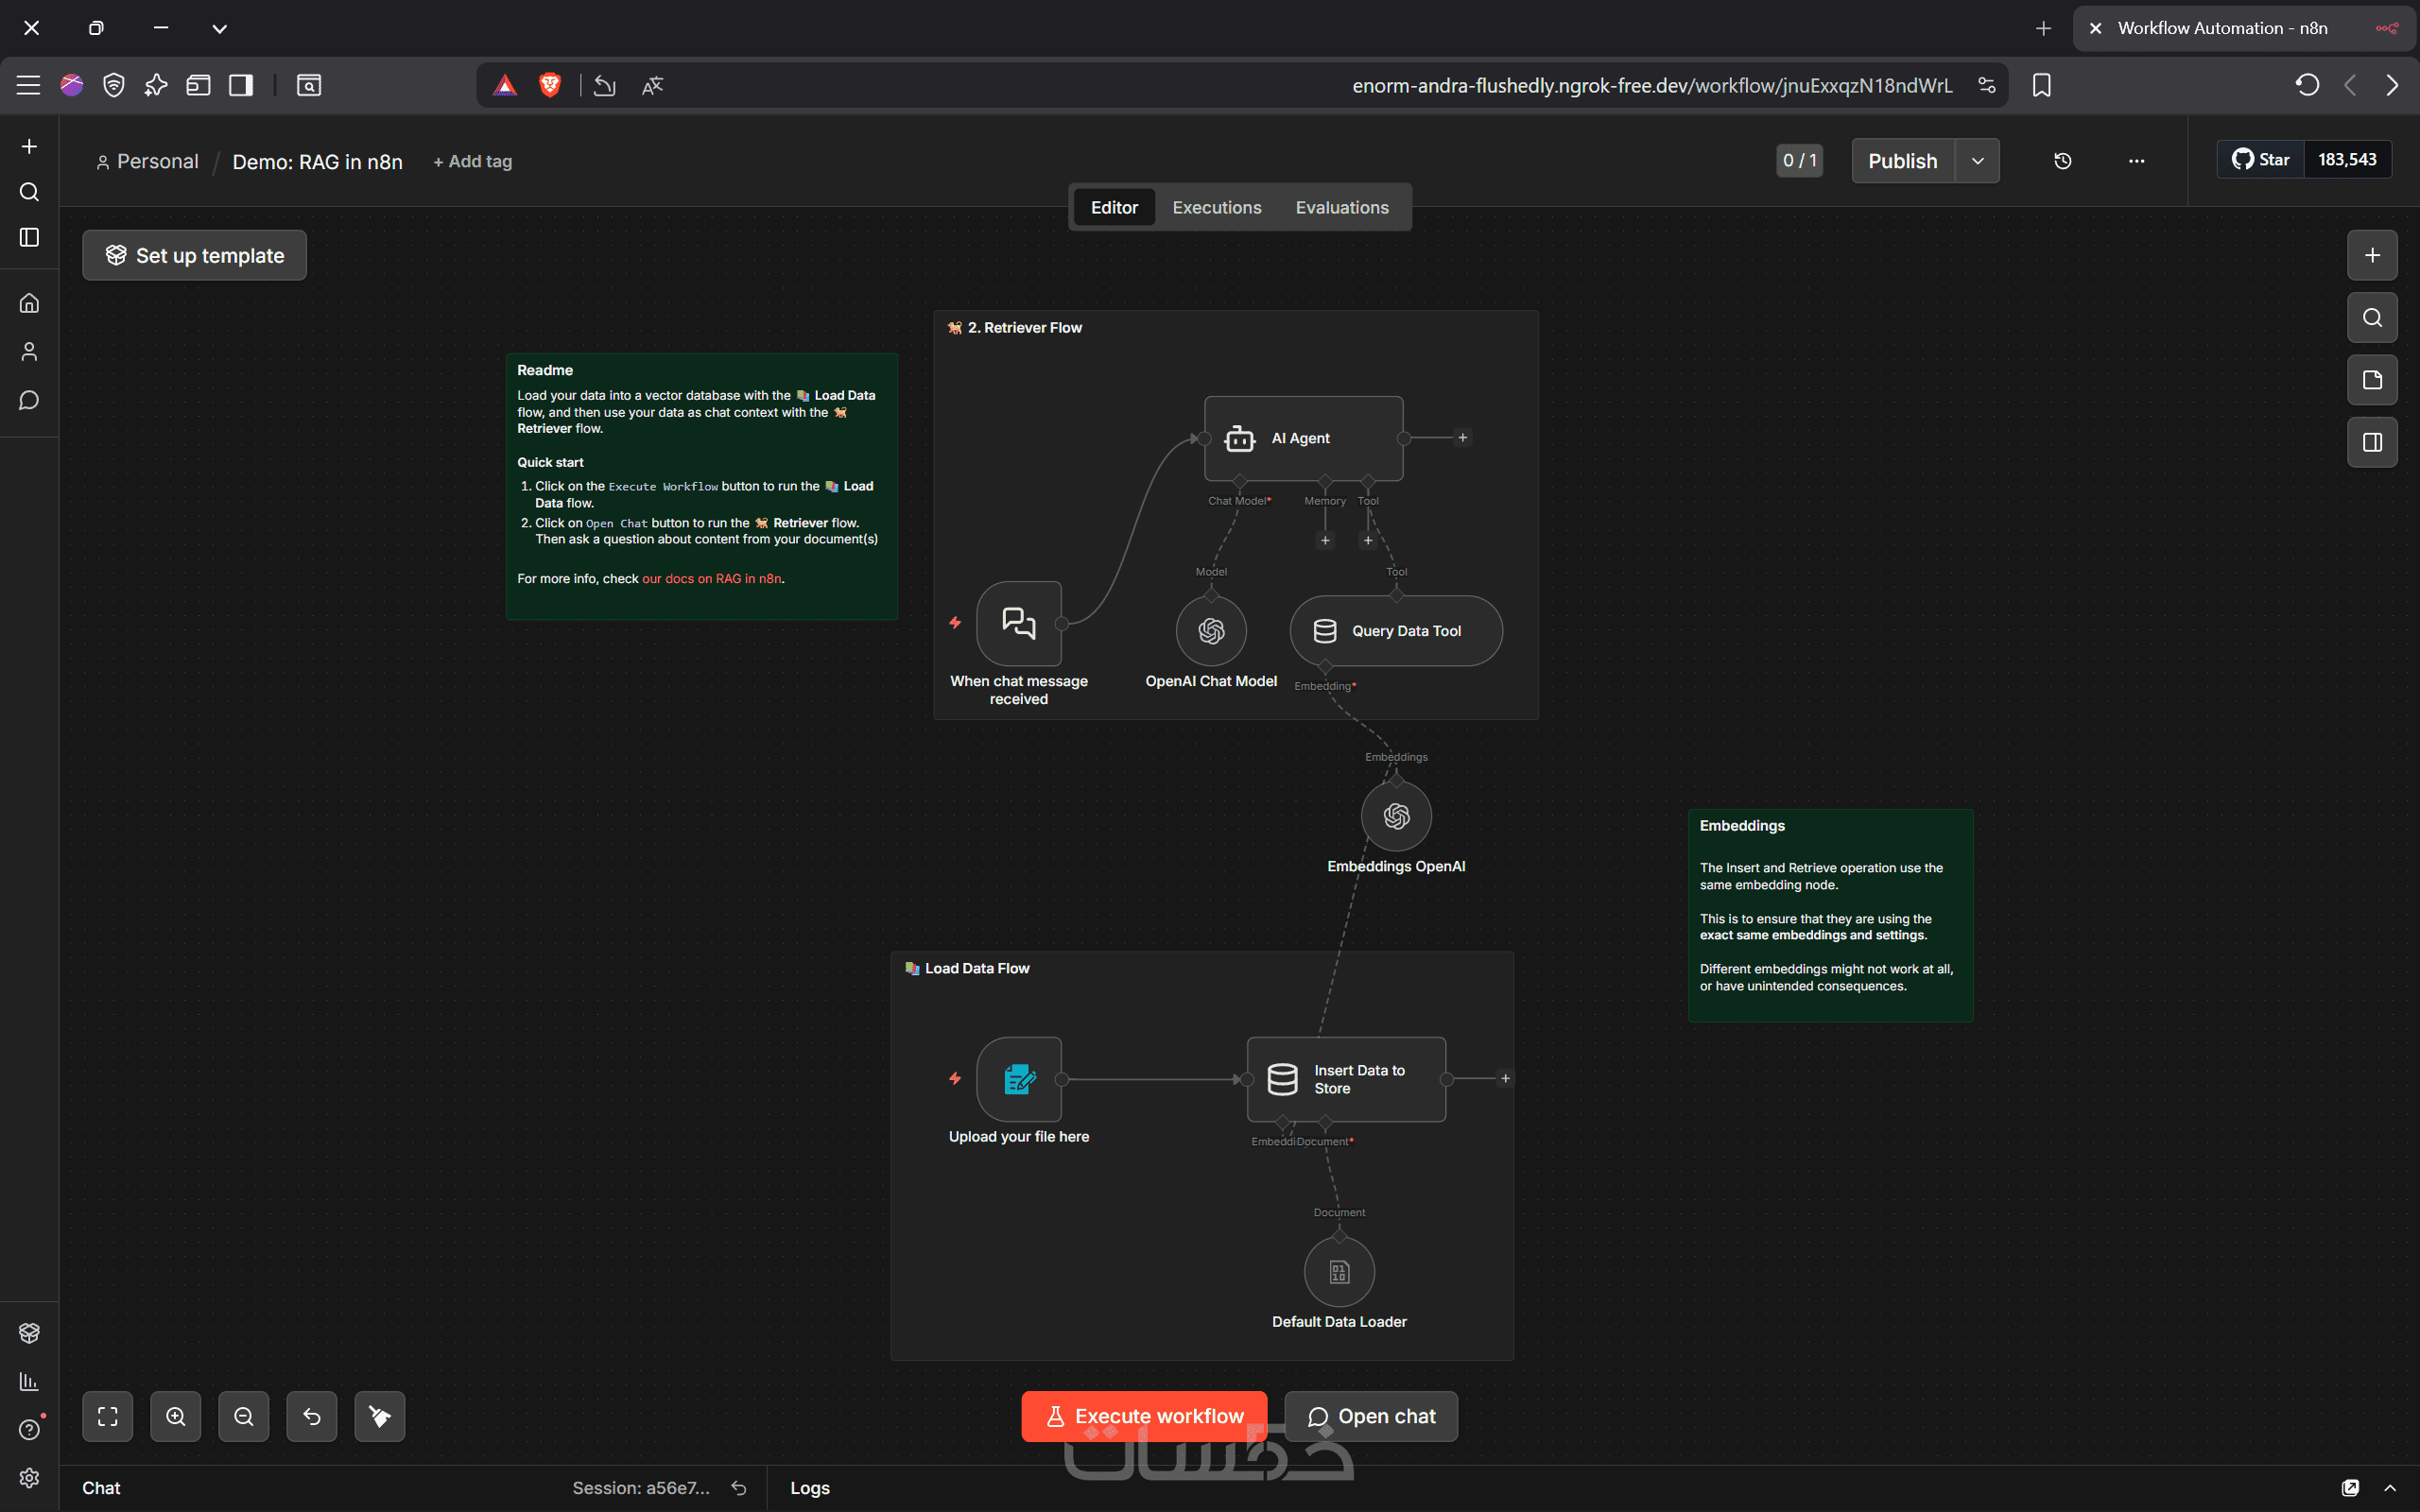The height and width of the screenshot is (1512, 2420).
Task: Toggle Brave Shields for this site
Action: (549, 85)
